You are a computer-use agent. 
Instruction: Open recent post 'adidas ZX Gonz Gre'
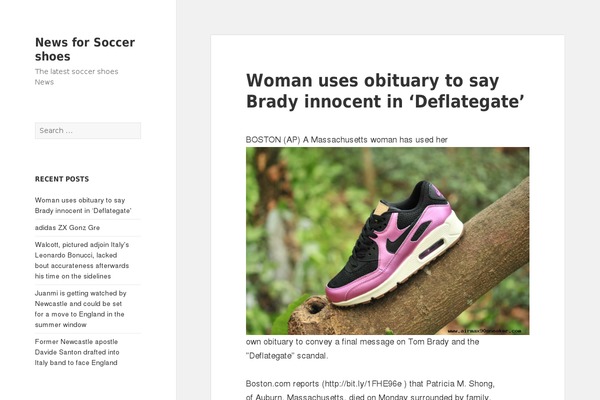click(x=67, y=228)
